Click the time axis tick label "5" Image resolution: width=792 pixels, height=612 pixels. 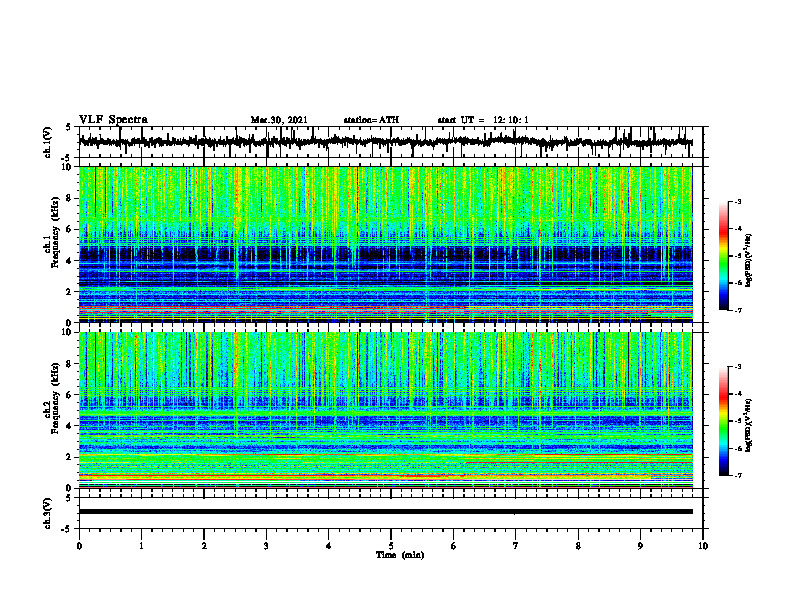(x=391, y=546)
